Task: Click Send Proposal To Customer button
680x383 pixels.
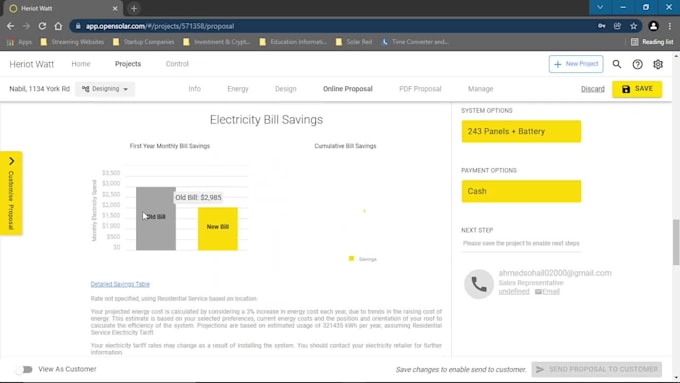Action: tap(597, 369)
